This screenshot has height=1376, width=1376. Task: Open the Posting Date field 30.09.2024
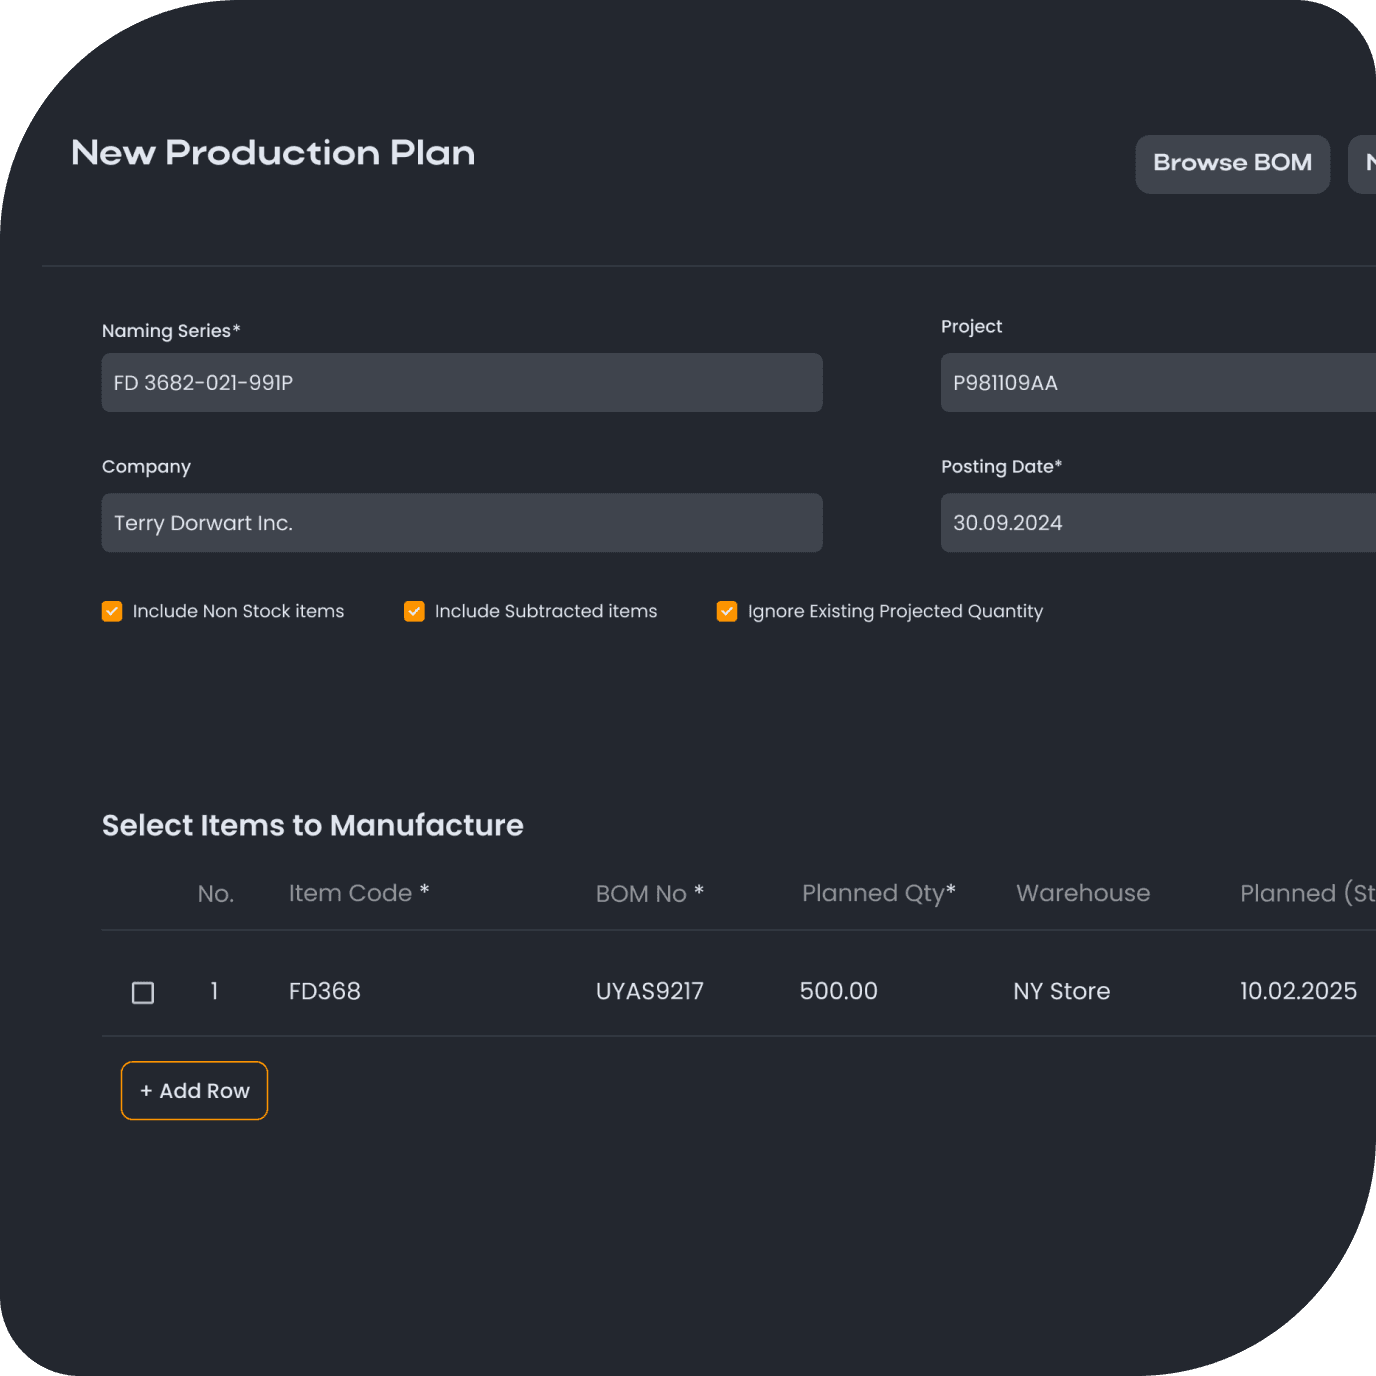pos(1158,522)
